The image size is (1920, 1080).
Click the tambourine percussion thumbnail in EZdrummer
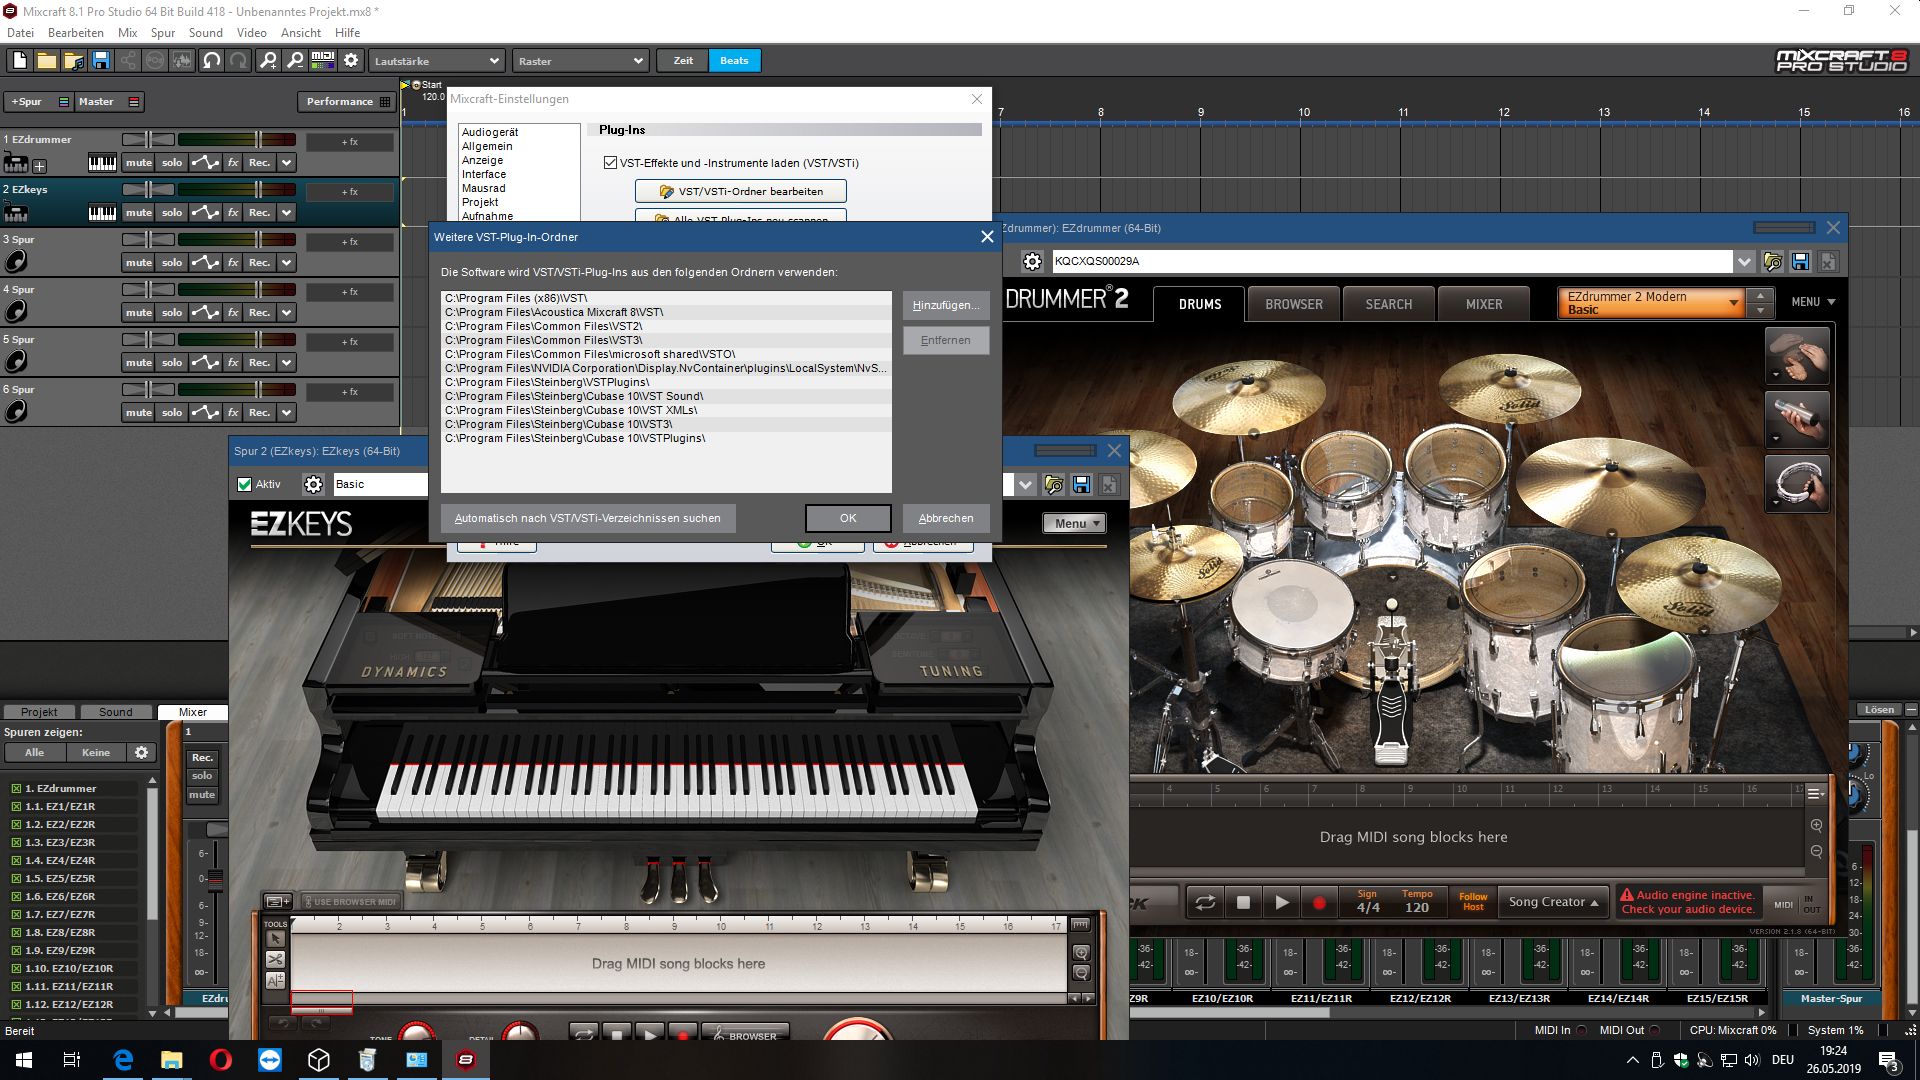click(x=1797, y=484)
